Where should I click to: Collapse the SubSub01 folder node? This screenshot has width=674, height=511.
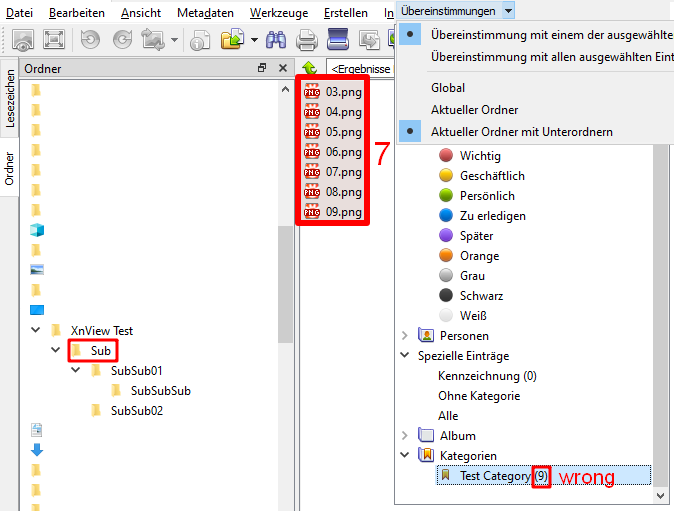tap(76, 370)
